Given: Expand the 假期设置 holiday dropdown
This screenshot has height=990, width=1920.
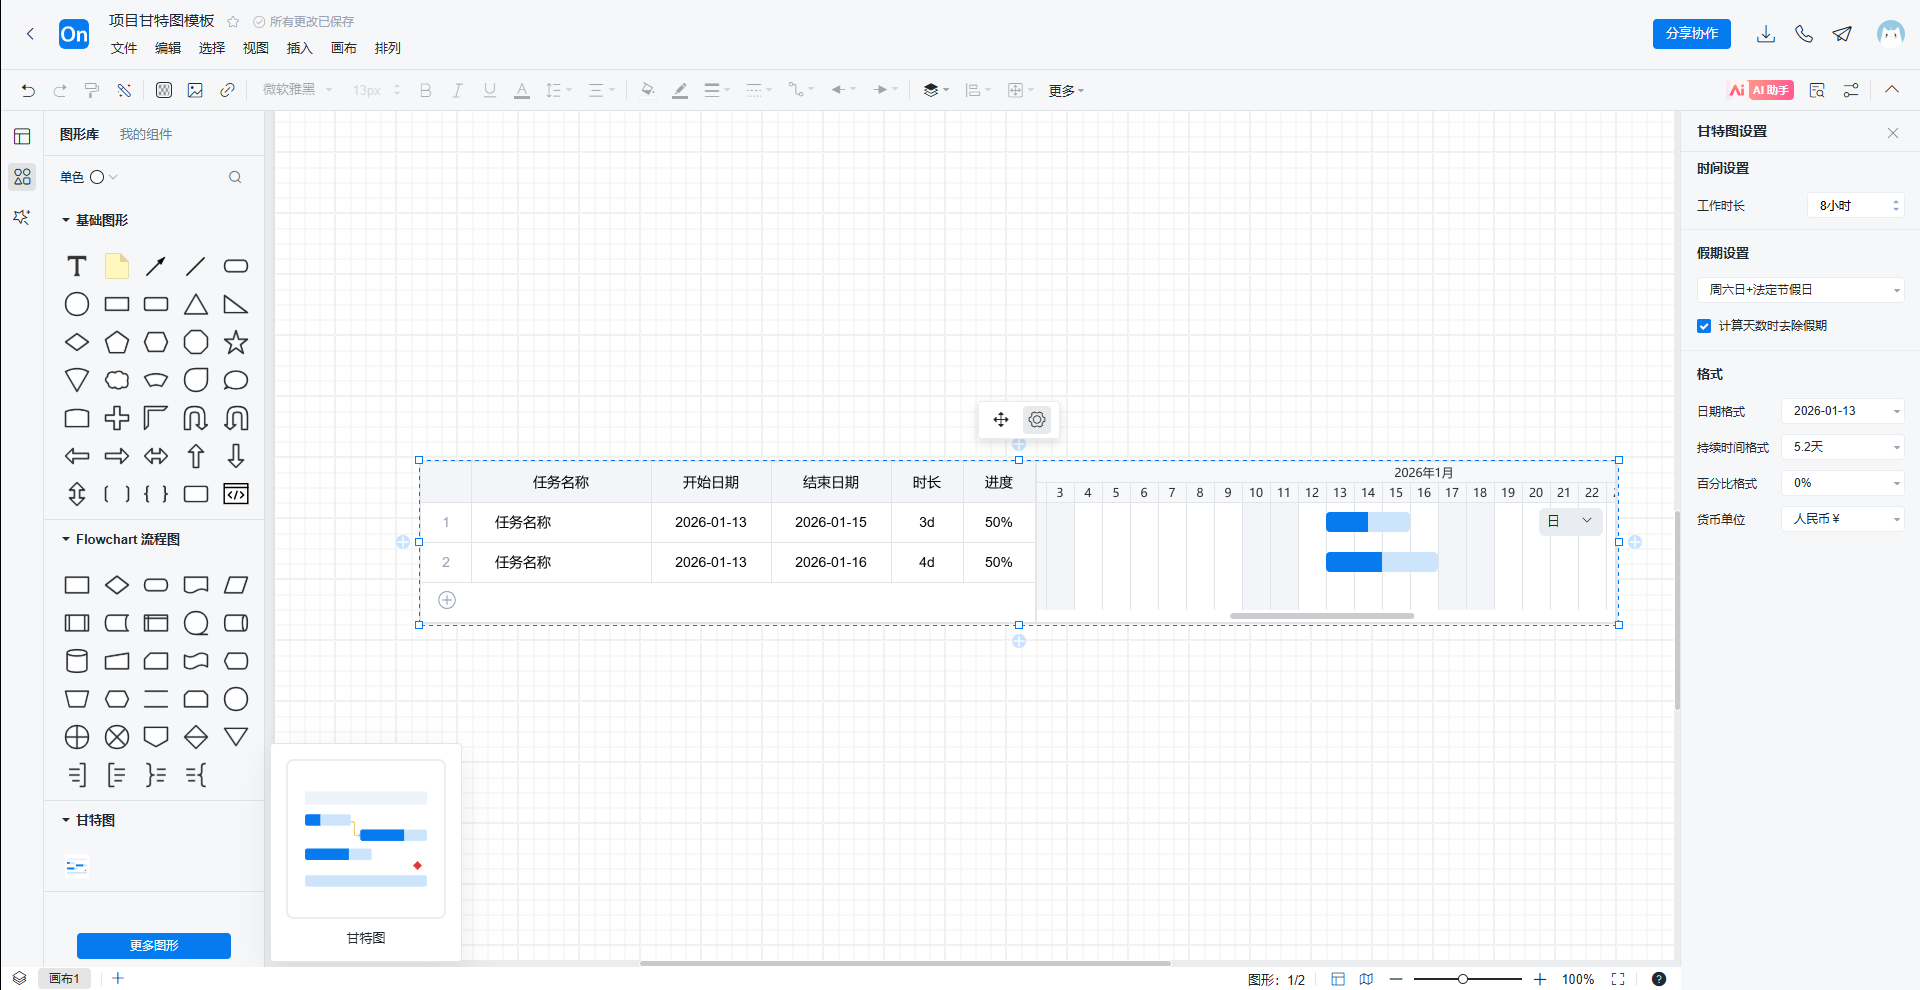Looking at the screenshot, I should [1800, 290].
